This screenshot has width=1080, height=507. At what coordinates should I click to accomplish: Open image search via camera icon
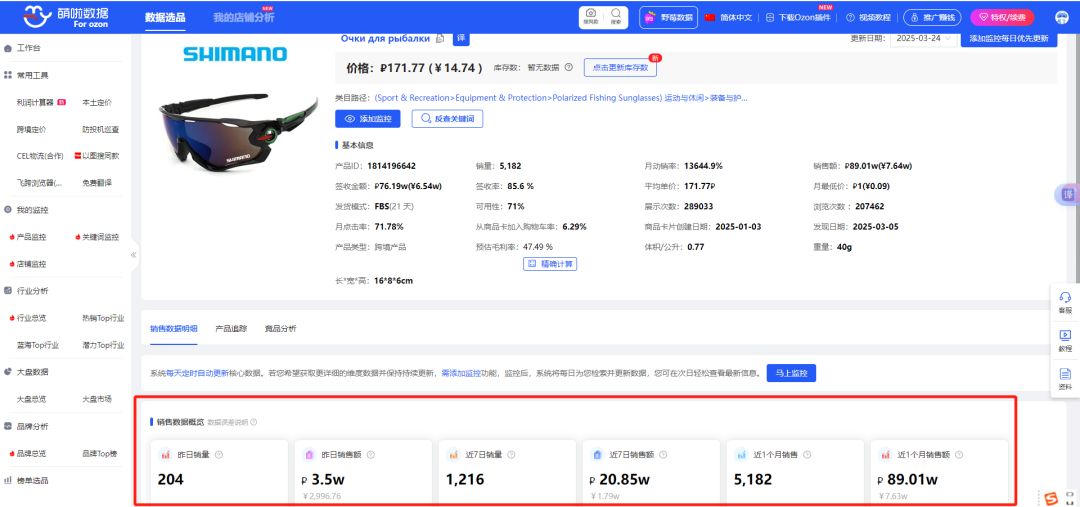pos(591,17)
